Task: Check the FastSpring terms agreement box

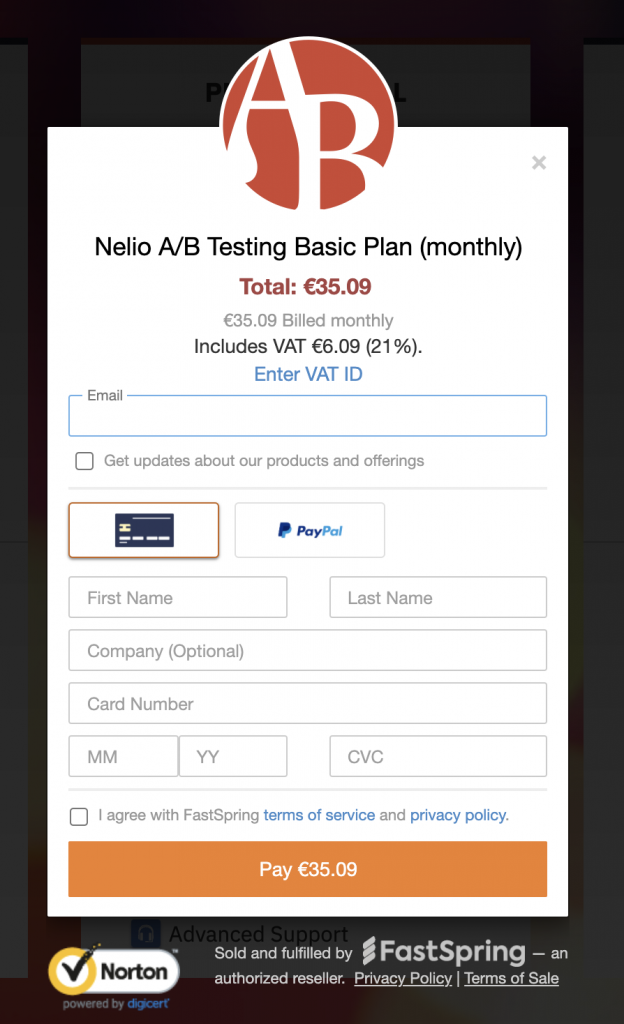Action: click(79, 816)
